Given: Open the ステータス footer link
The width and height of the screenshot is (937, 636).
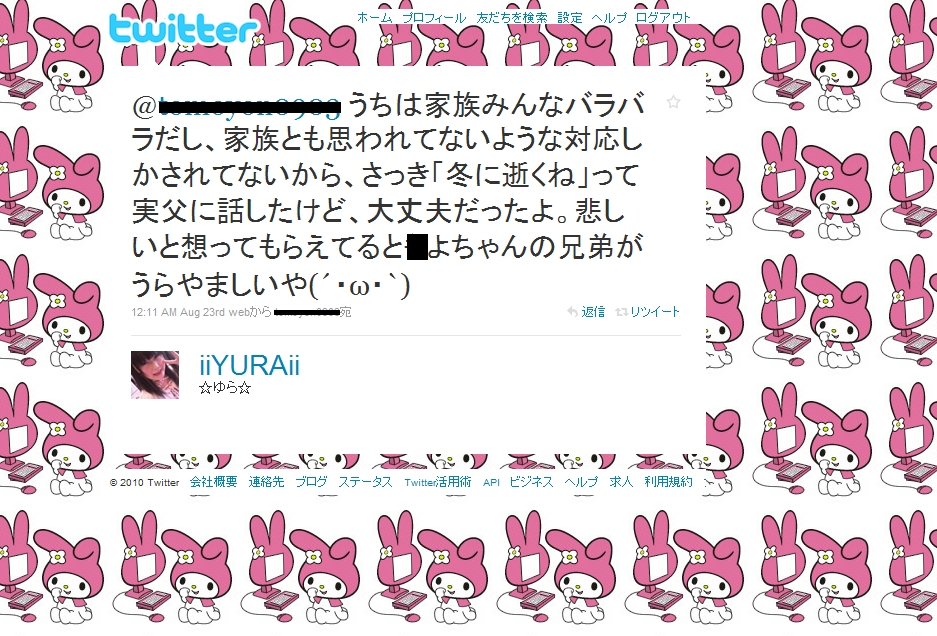Looking at the screenshot, I should [365, 482].
